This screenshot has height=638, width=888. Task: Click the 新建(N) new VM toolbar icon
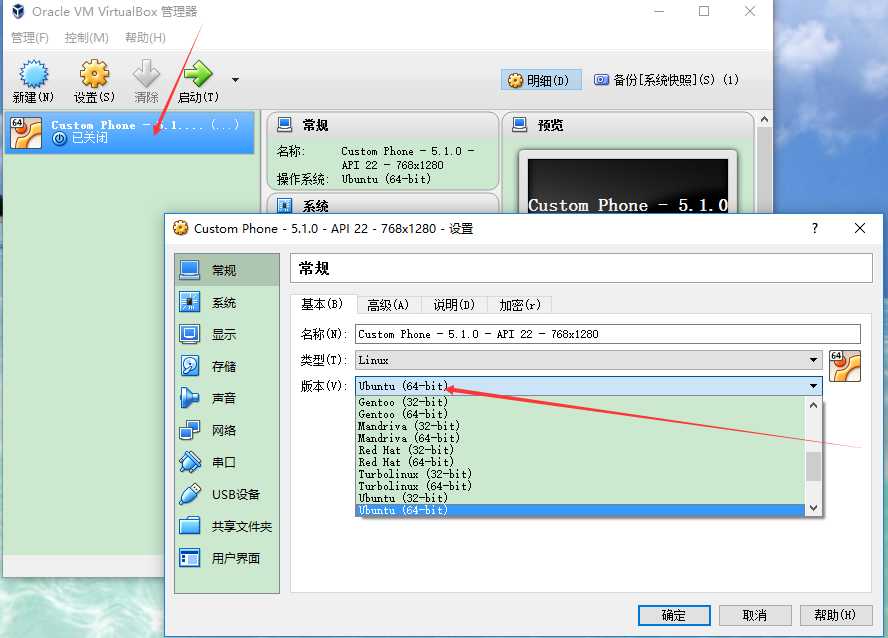tap(33, 74)
